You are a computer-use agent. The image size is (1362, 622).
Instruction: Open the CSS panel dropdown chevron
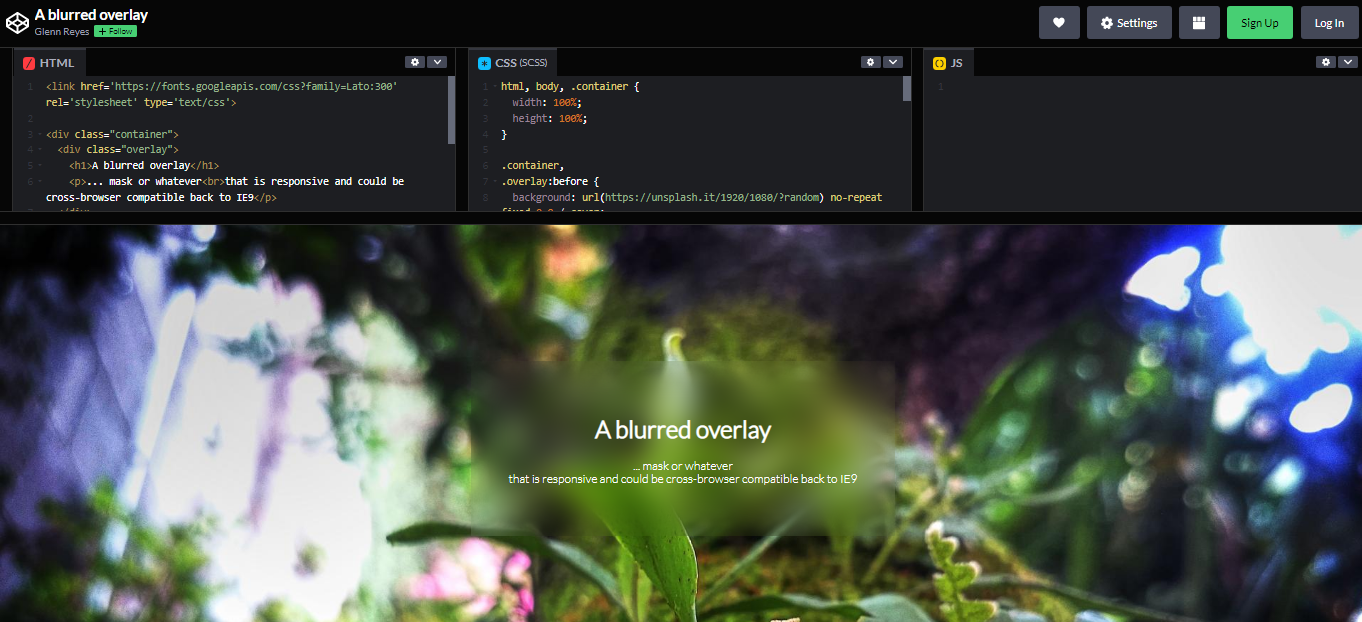(x=893, y=61)
